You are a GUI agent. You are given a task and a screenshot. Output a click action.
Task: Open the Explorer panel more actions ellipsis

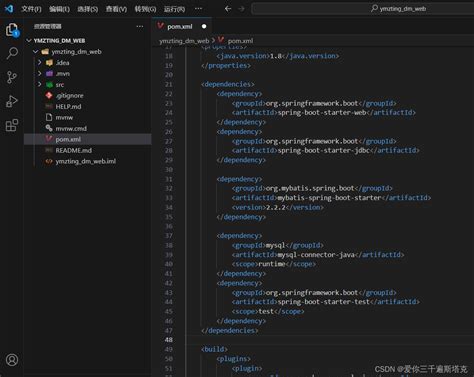click(x=140, y=26)
